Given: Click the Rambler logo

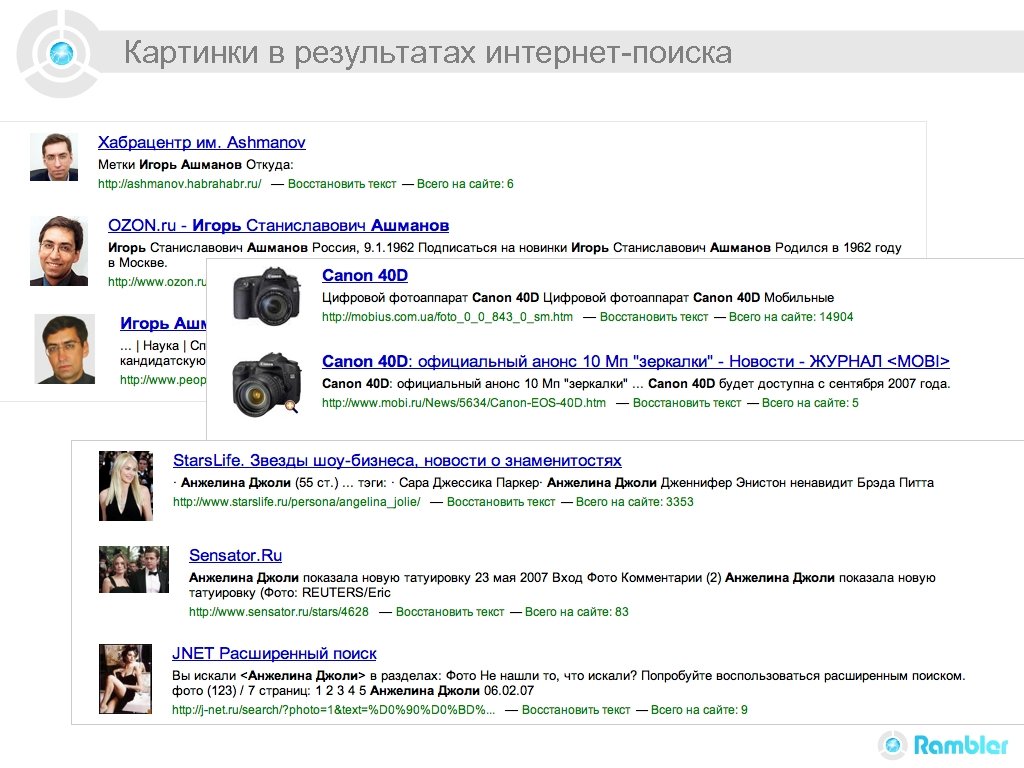Looking at the screenshot, I should (x=943, y=744).
